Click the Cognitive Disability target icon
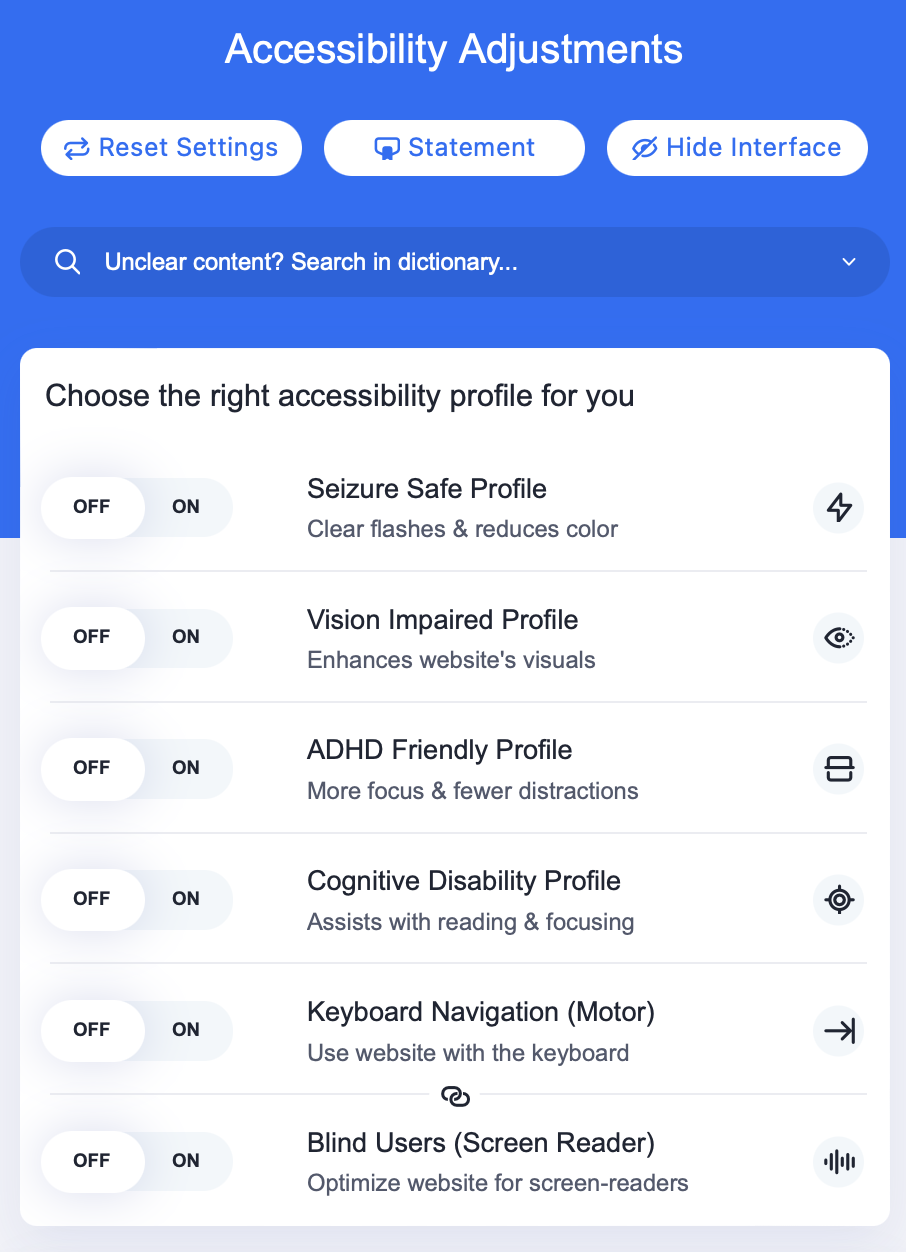This screenshot has width=906, height=1252. 838,900
